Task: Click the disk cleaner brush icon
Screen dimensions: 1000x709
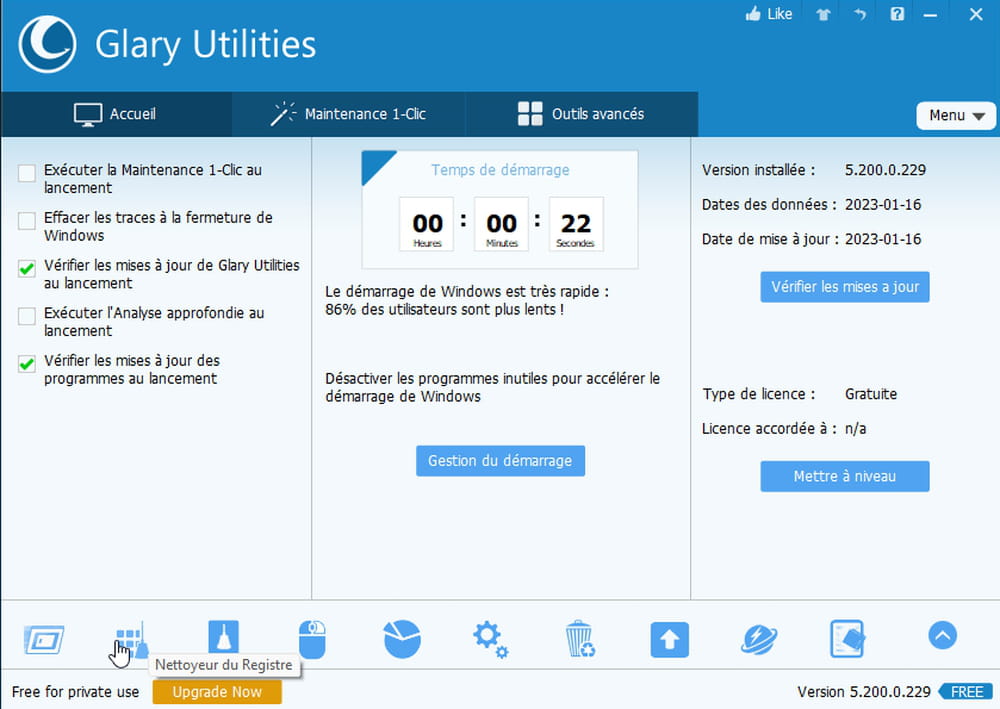Action: pyautogui.click(x=223, y=637)
